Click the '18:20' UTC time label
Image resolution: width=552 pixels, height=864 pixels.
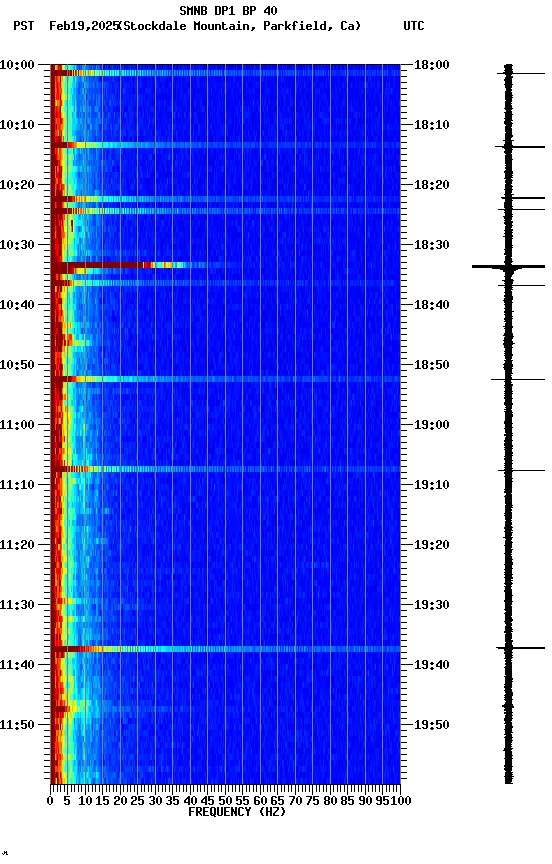(x=432, y=185)
